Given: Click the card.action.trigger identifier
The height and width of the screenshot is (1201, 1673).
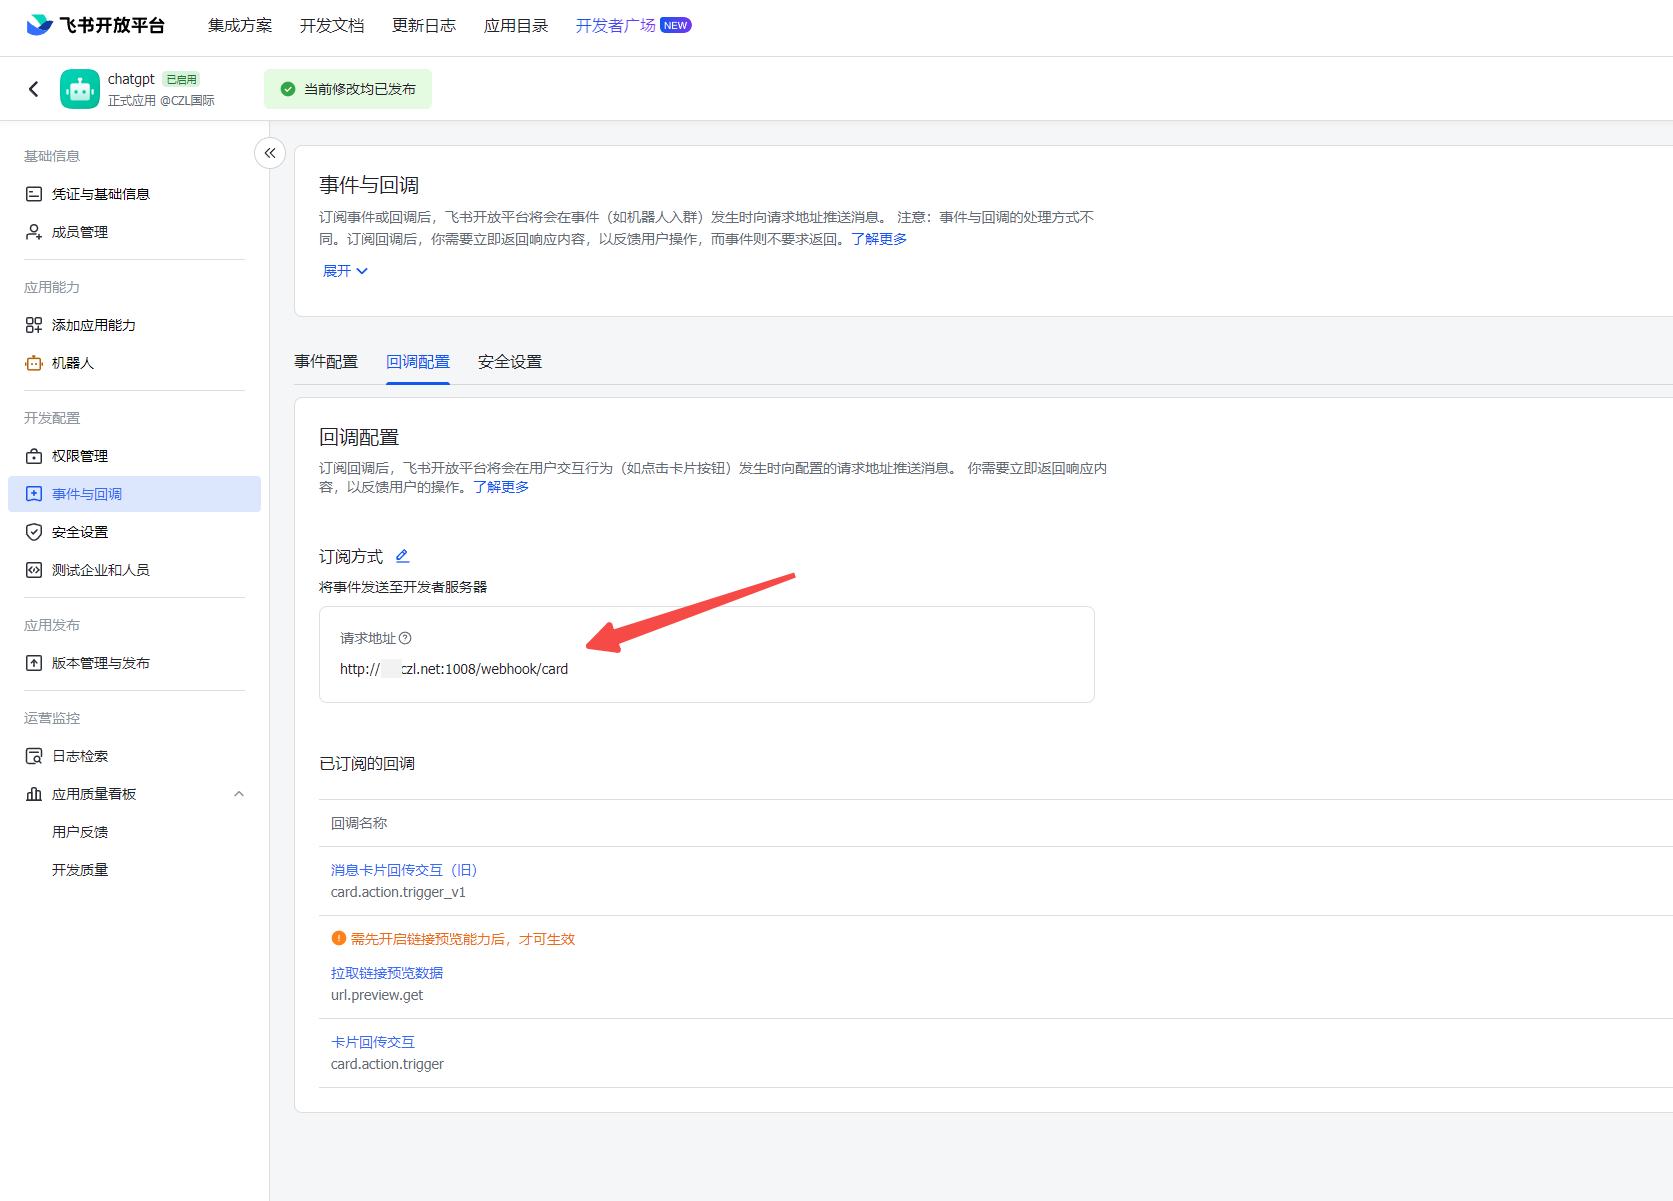Looking at the screenshot, I should [x=387, y=1064].
